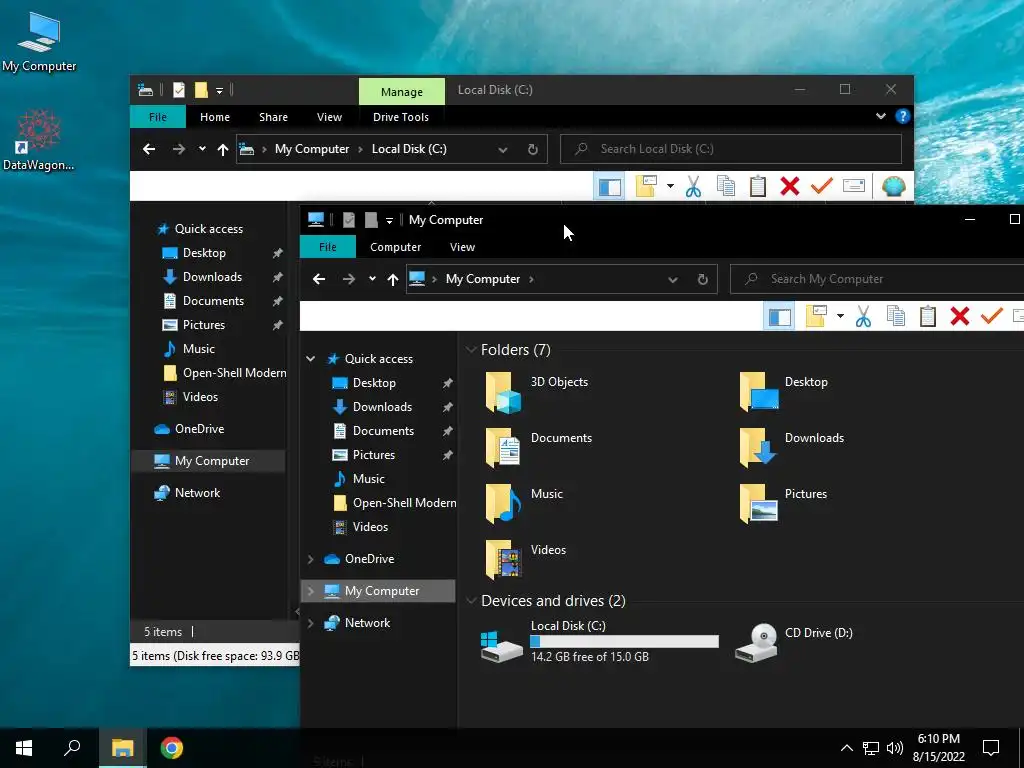Refresh Local Disk window
This screenshot has width=1024, height=768.
click(x=533, y=150)
